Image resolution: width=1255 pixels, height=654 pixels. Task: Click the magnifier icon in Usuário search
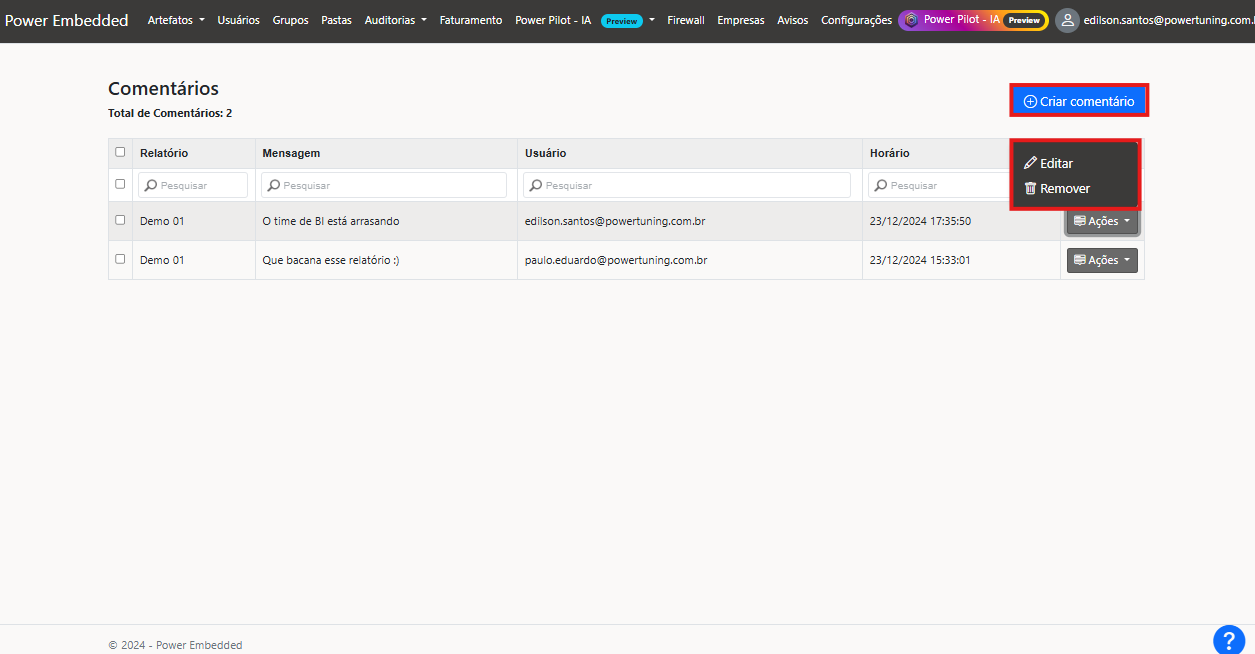click(535, 185)
